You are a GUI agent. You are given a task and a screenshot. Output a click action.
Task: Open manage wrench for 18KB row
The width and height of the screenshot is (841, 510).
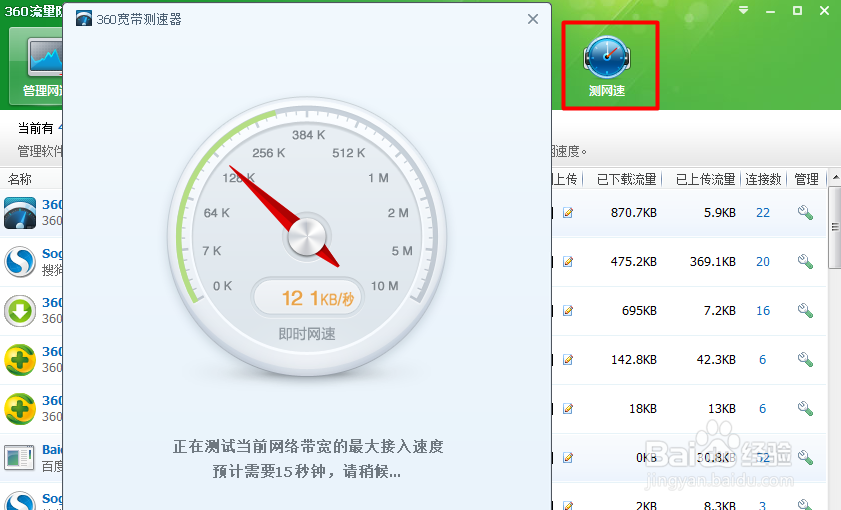[805, 409]
